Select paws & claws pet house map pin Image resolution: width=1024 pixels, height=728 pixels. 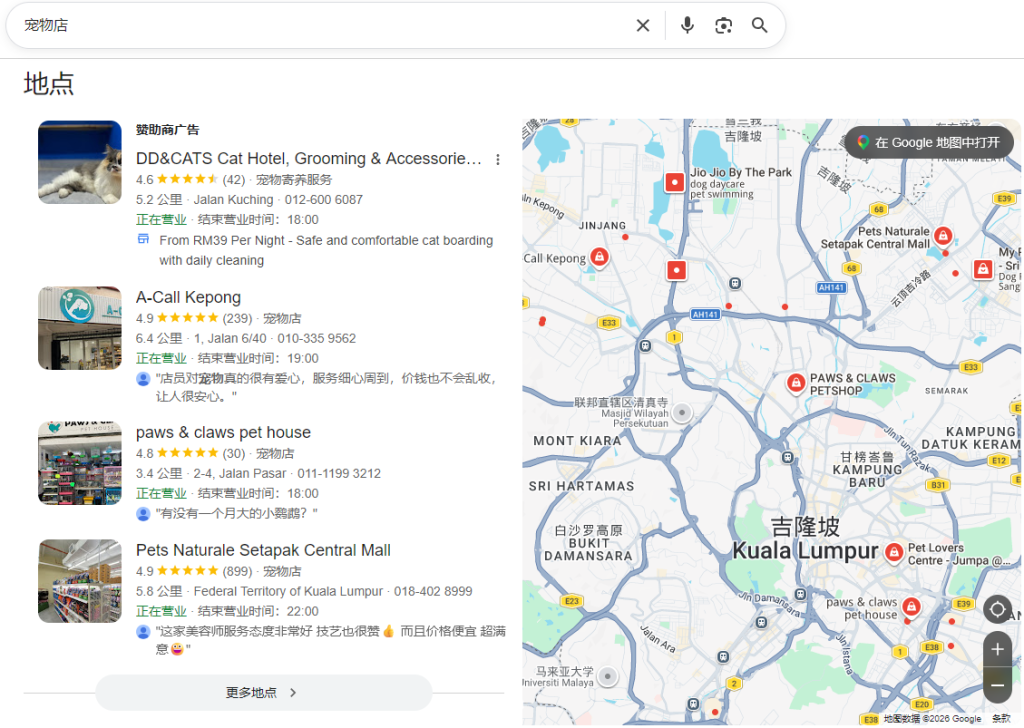(x=911, y=607)
